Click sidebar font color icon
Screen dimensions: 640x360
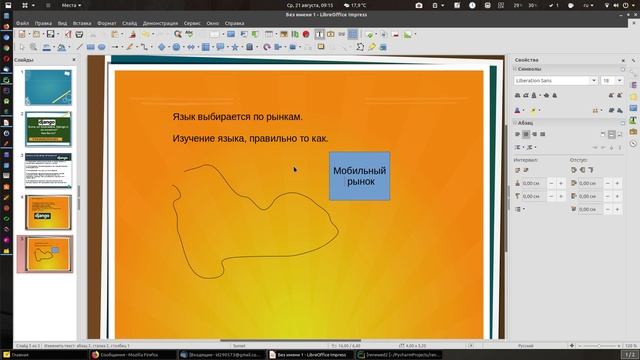pos(517,110)
